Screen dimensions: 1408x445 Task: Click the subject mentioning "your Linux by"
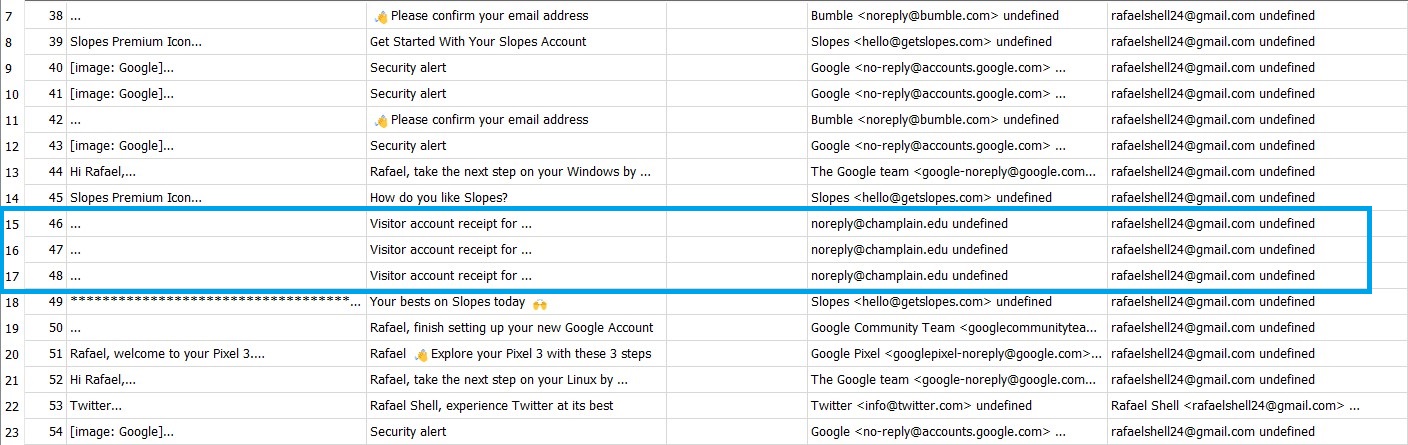[x=498, y=380]
